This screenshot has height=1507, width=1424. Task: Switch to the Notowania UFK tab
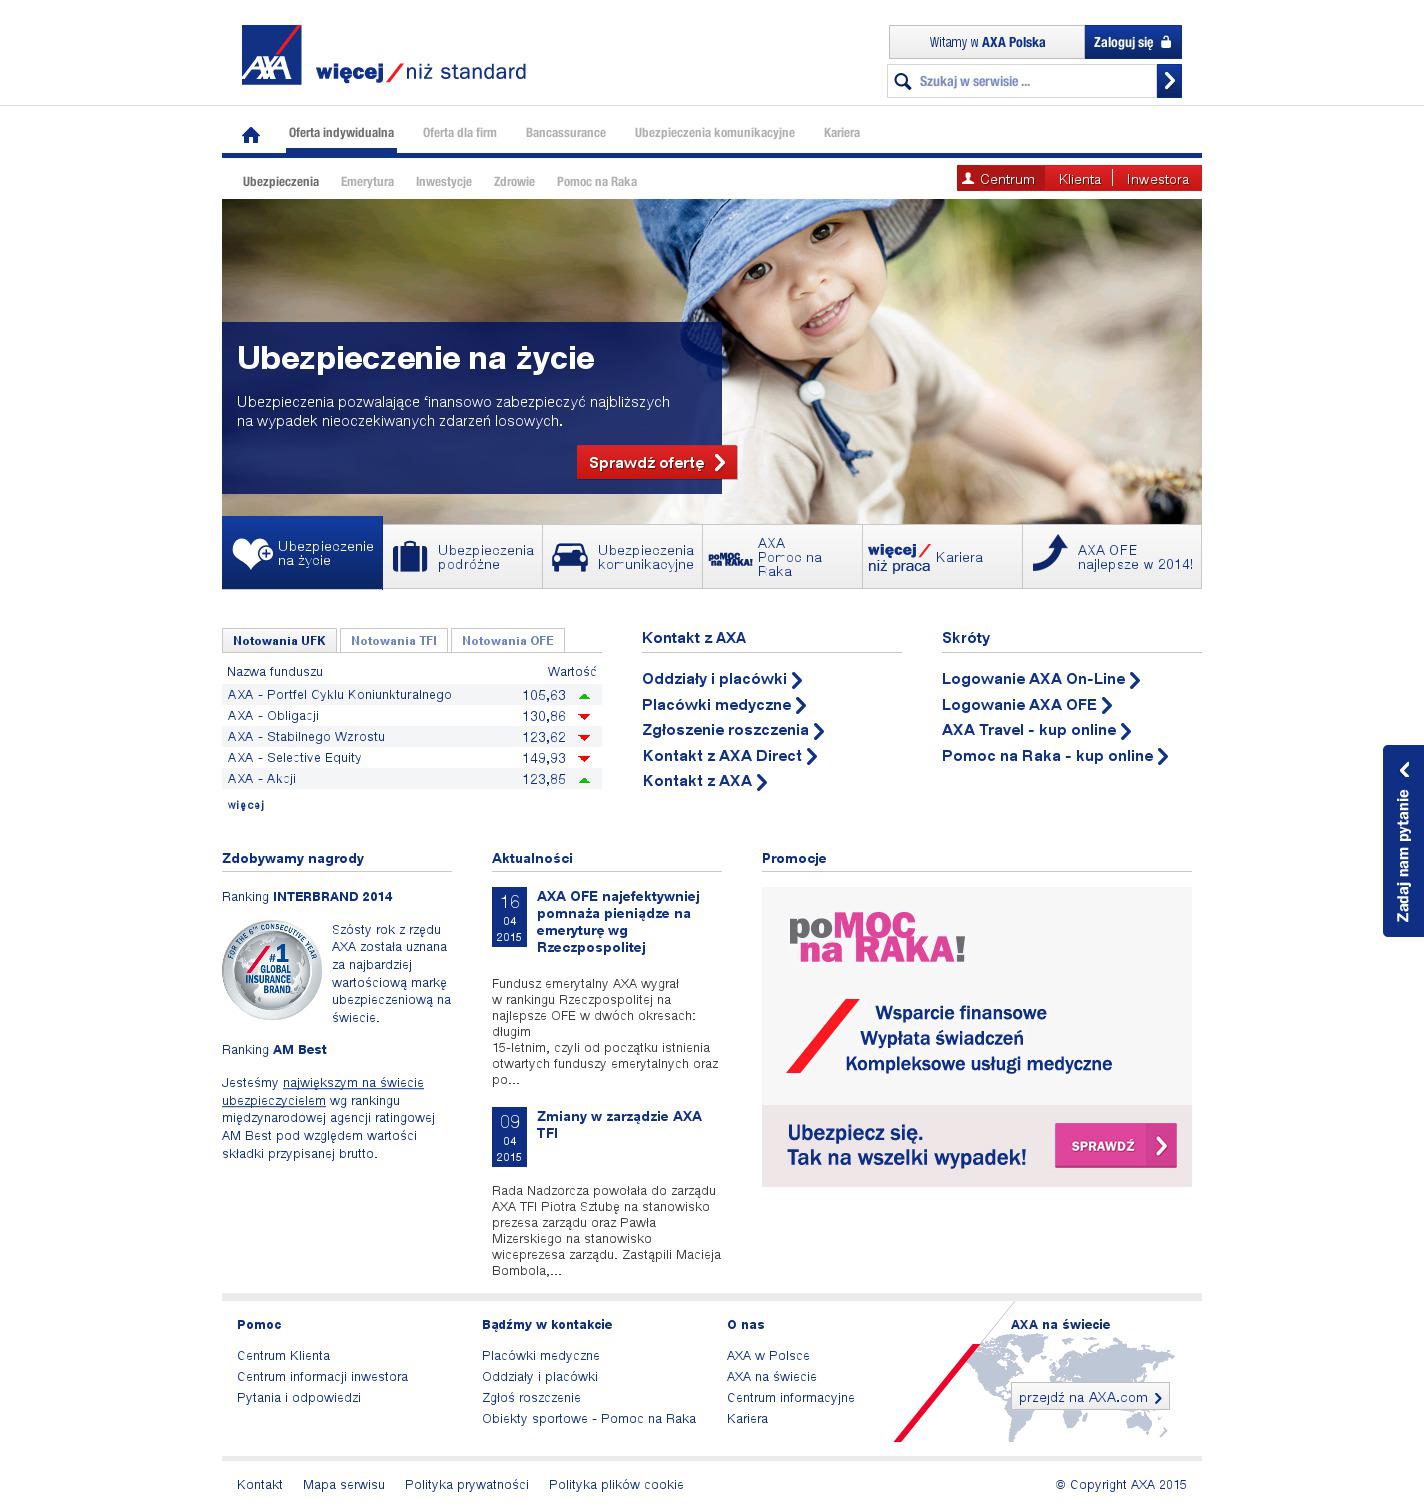[x=280, y=641]
